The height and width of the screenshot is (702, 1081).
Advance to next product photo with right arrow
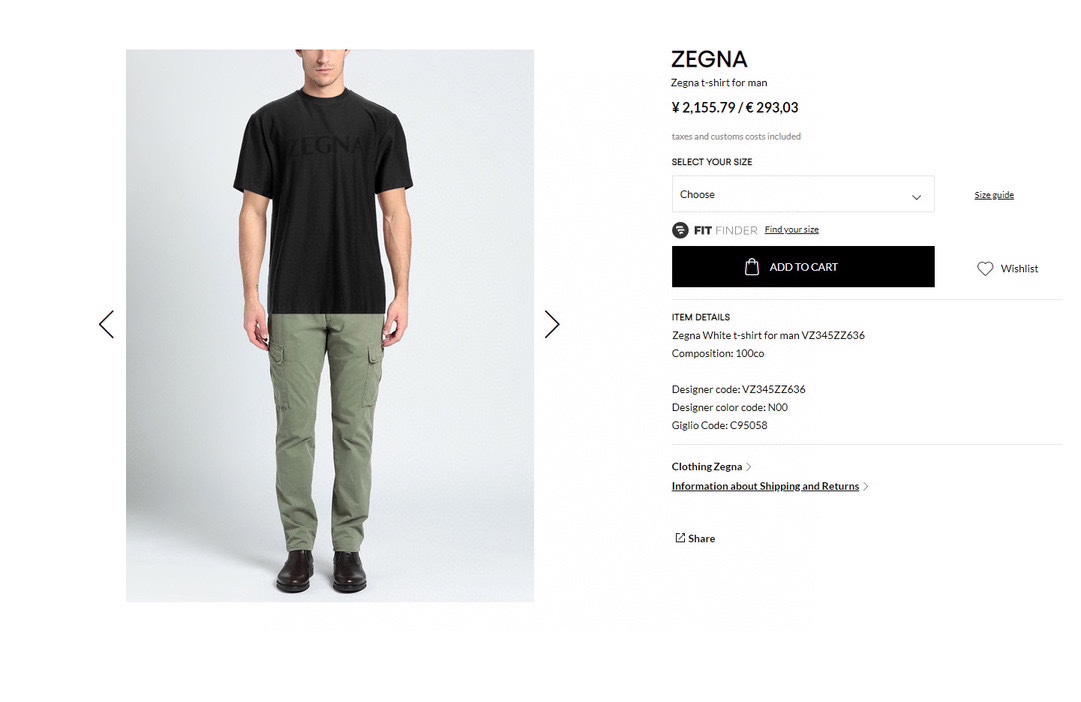click(552, 324)
